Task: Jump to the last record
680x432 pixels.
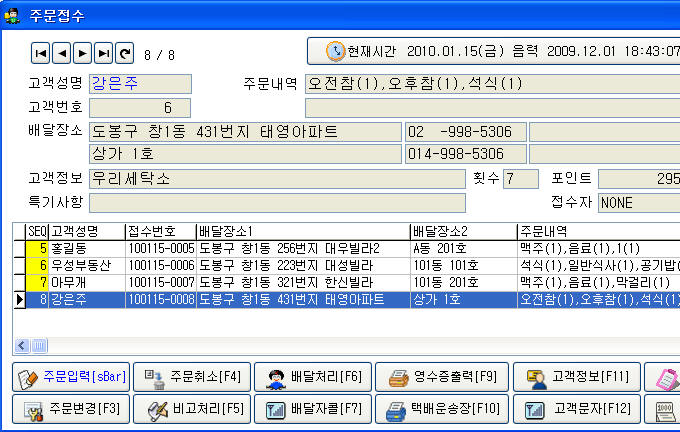Action: pos(103,53)
